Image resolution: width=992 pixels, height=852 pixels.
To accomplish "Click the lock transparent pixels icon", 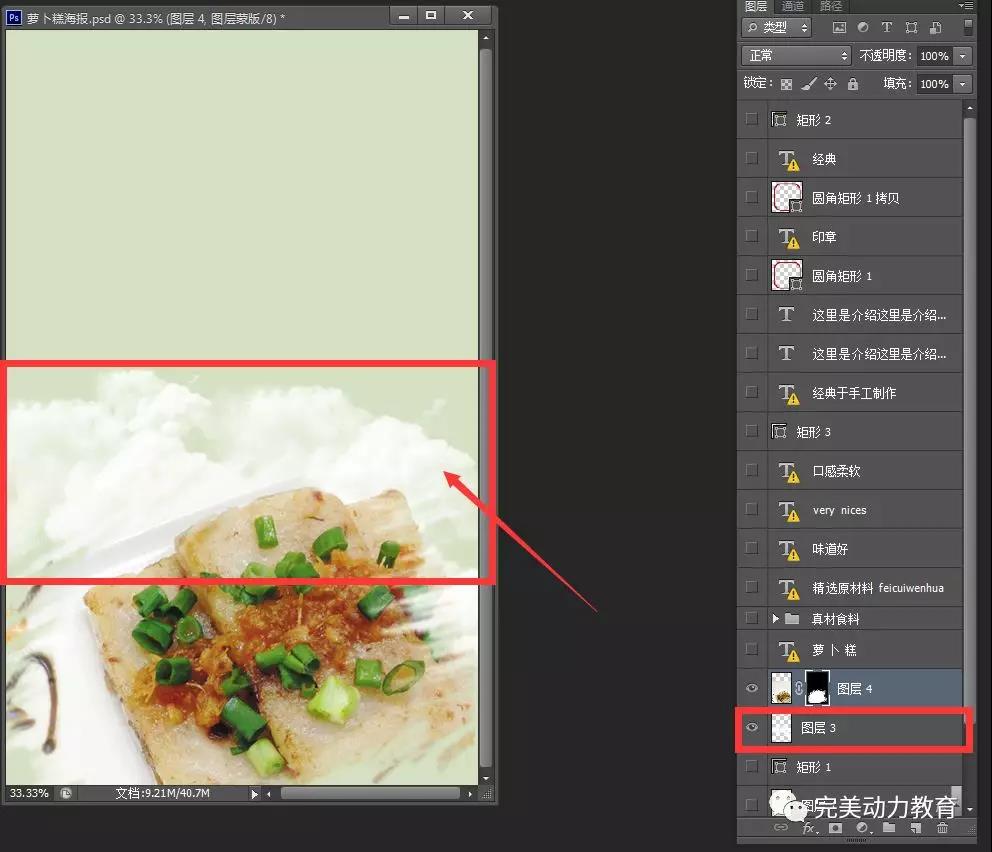I will click(787, 85).
